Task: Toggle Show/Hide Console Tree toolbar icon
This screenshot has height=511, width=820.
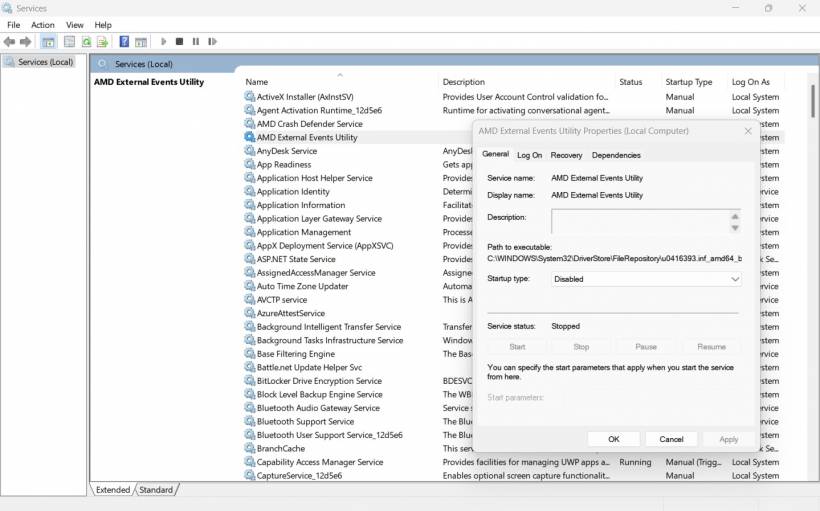Action: tap(49, 42)
